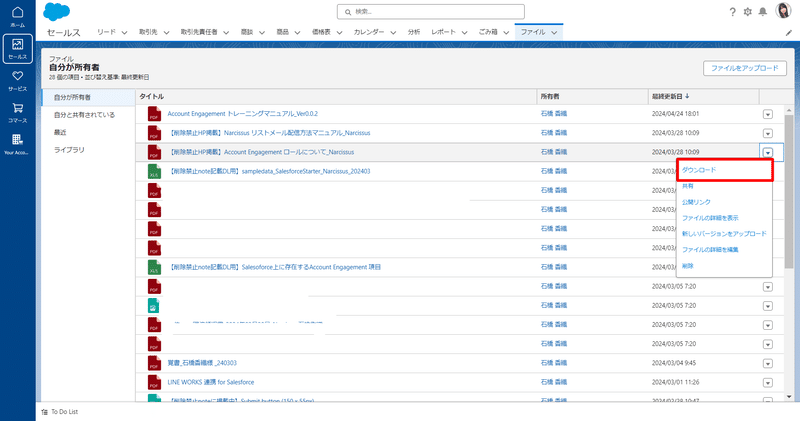Sort by the タイトル column header
Viewport: 800px width, 421px height.
point(152,96)
